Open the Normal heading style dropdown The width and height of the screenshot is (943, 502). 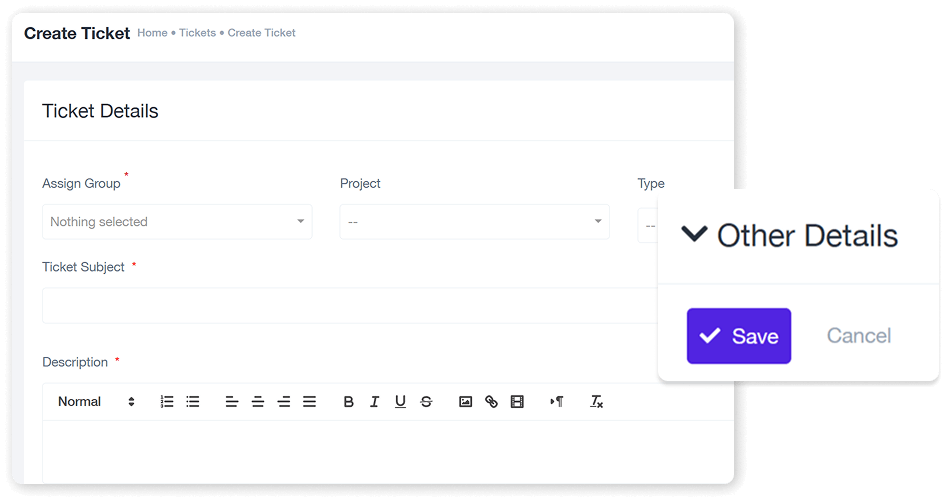click(96, 402)
